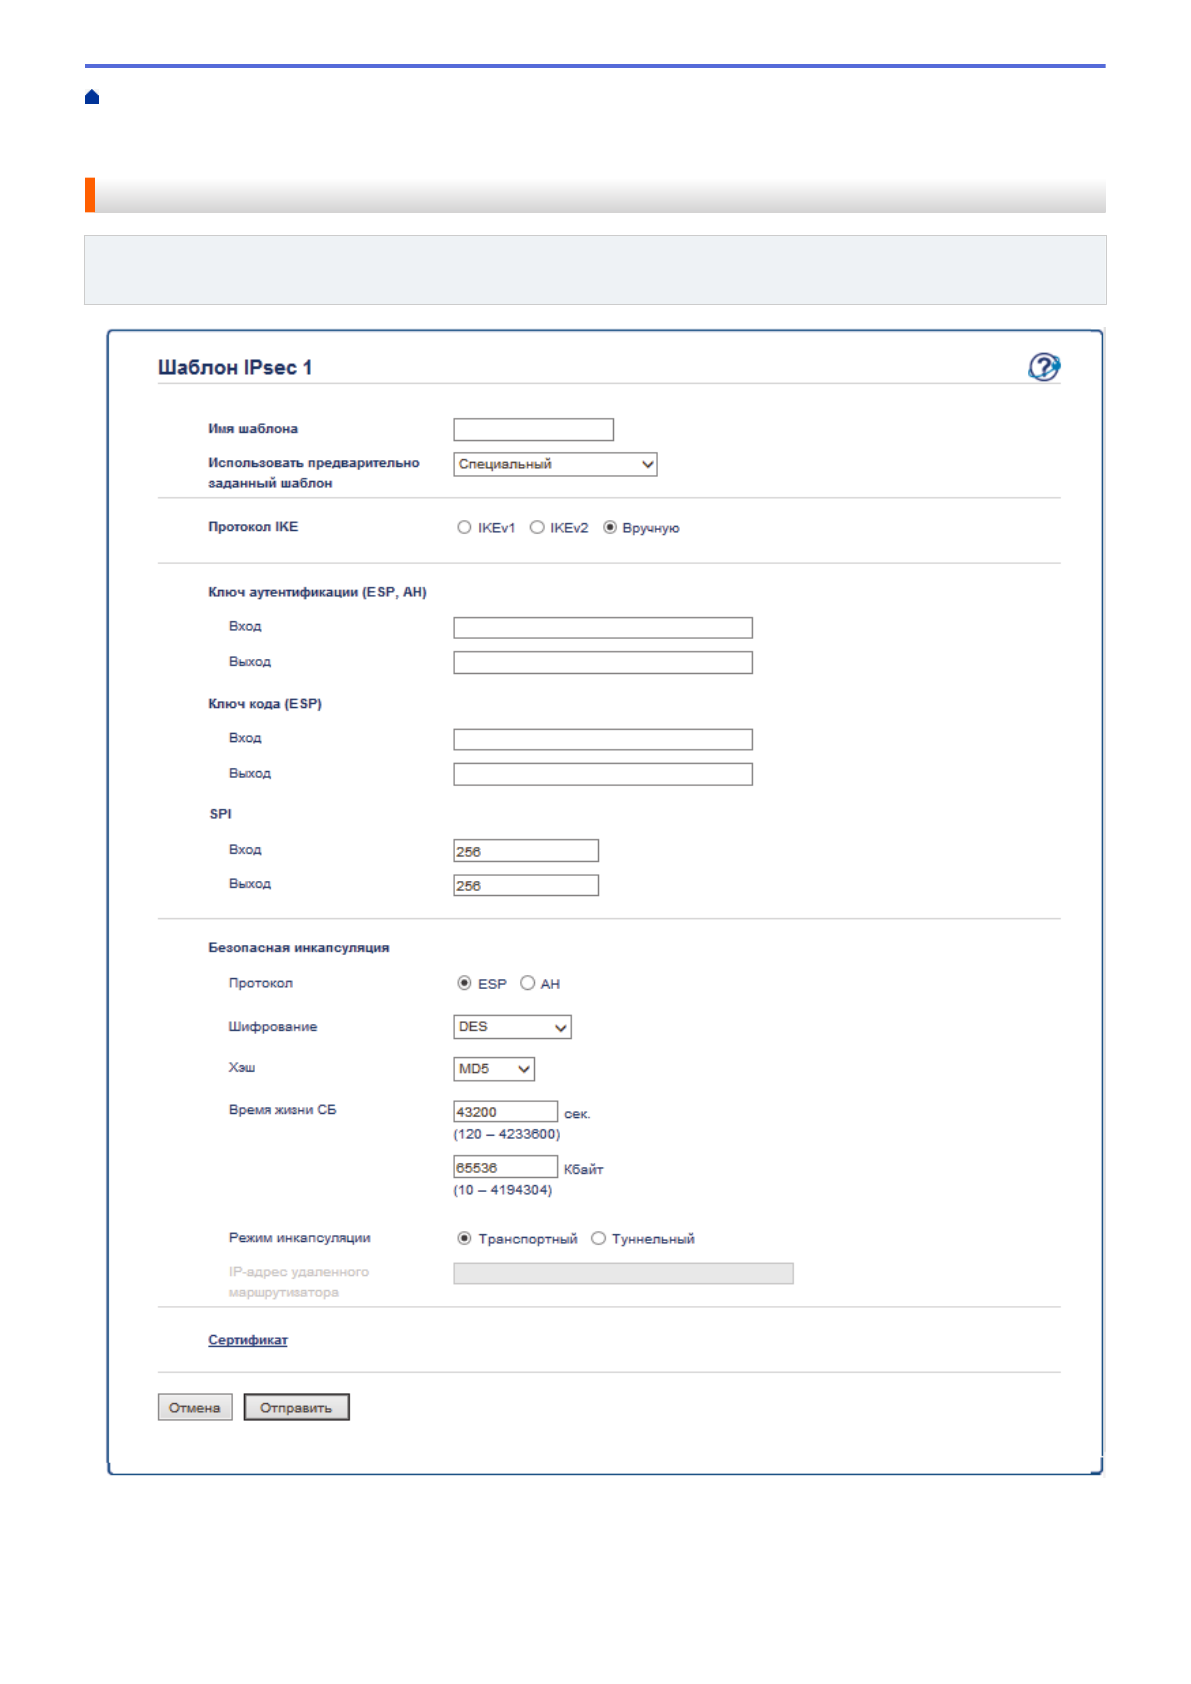Viewport: 1191px width, 1684px height.
Task: Open the help question mark icon
Action: (x=1043, y=367)
